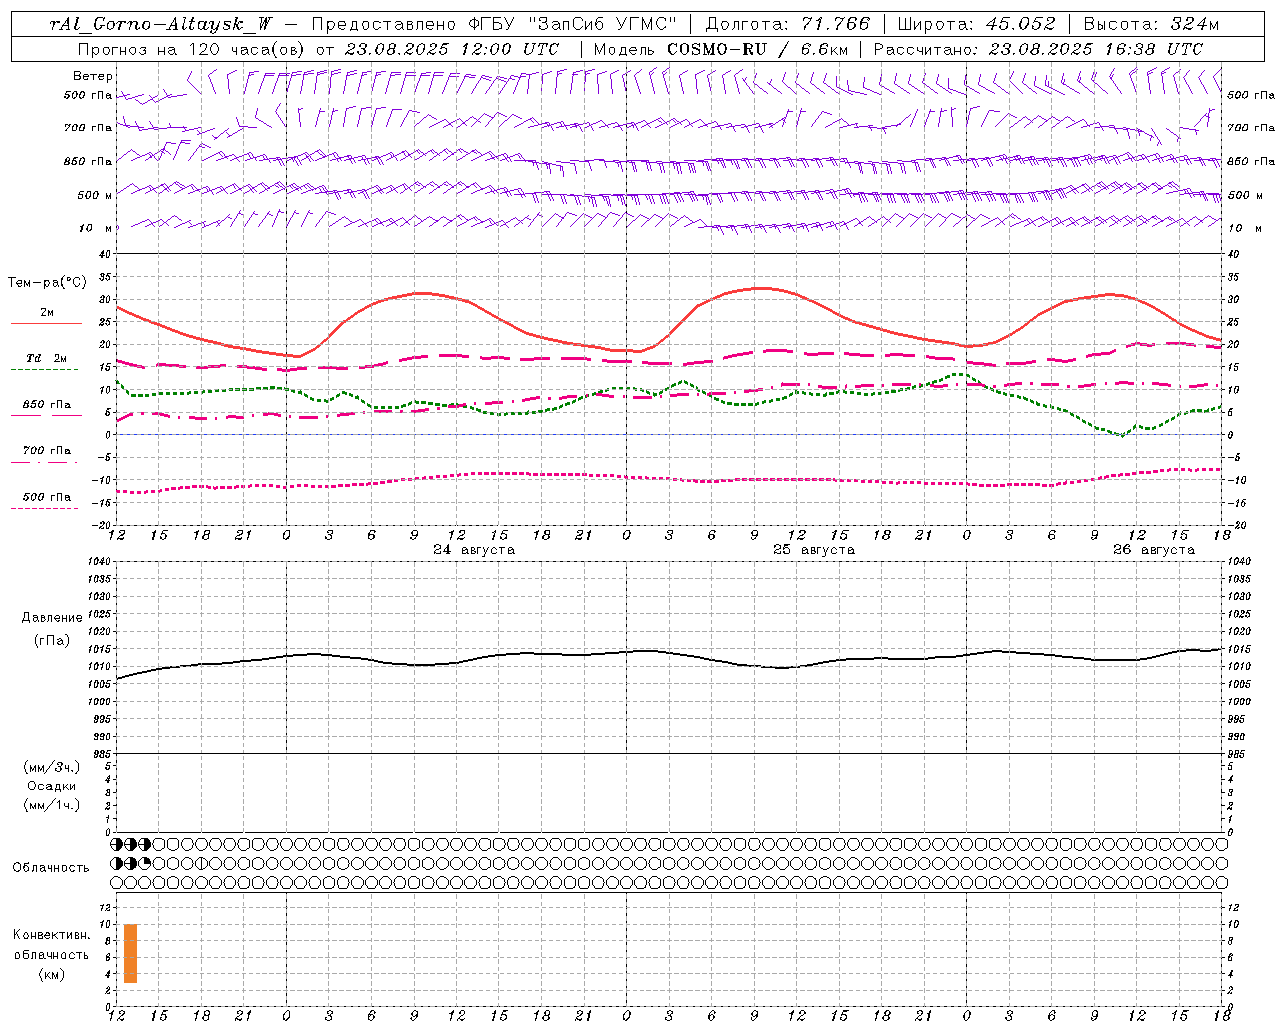
Task: Click the 700 гПа entry in temperature legend
Action: point(47,451)
